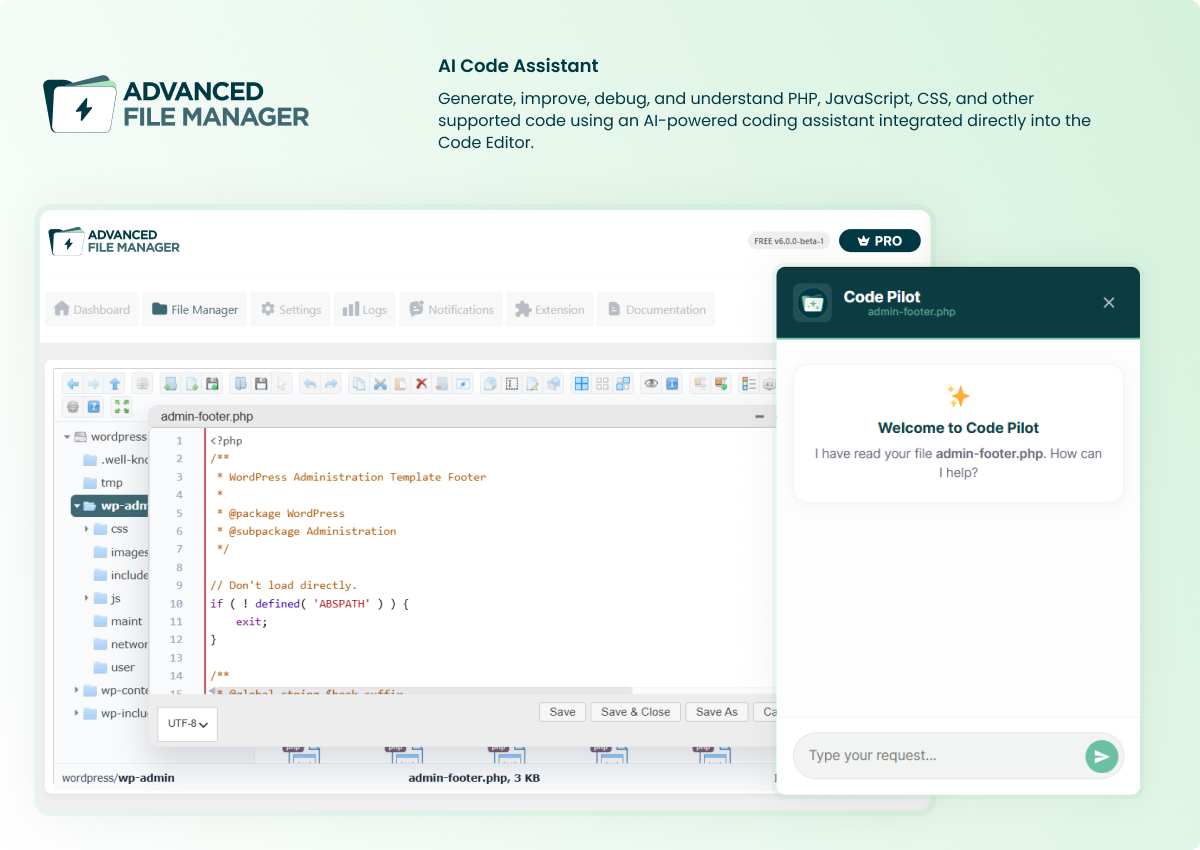Open the File Manager tab

[195, 310]
